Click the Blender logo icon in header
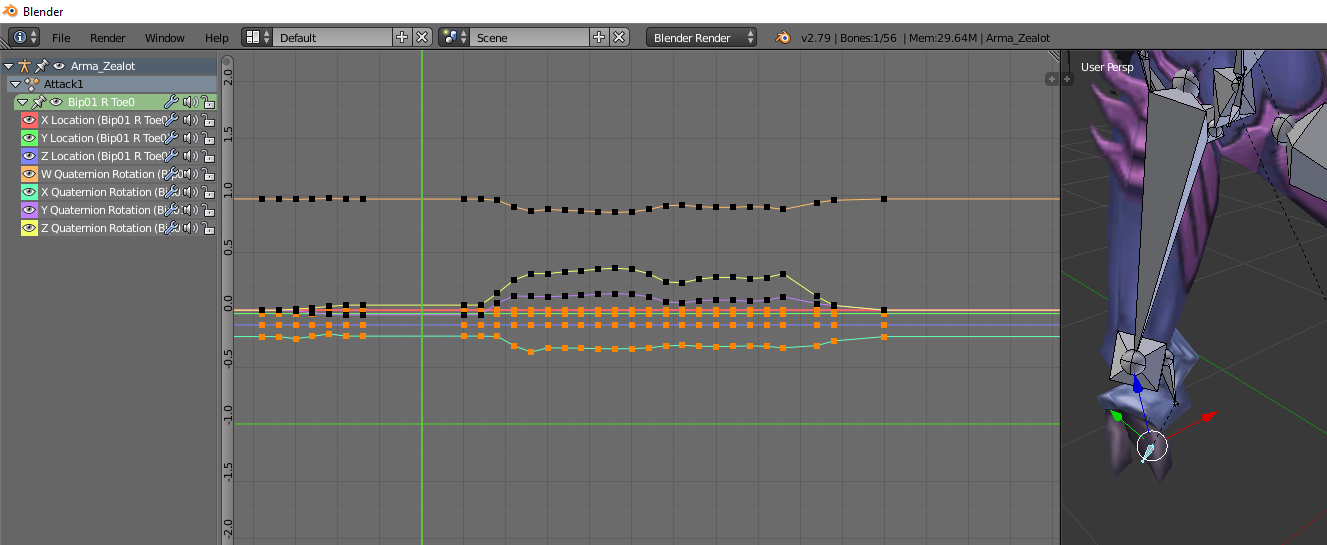 pos(782,37)
